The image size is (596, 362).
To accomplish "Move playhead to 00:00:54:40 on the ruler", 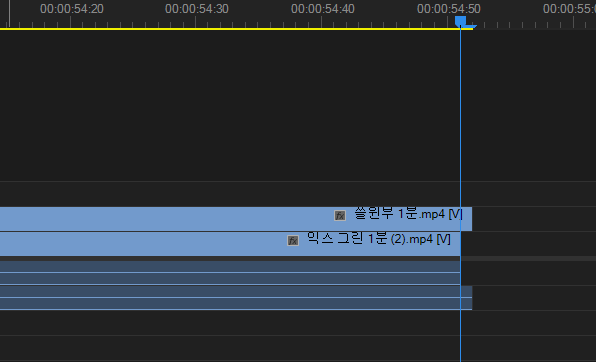I will pos(323,9).
